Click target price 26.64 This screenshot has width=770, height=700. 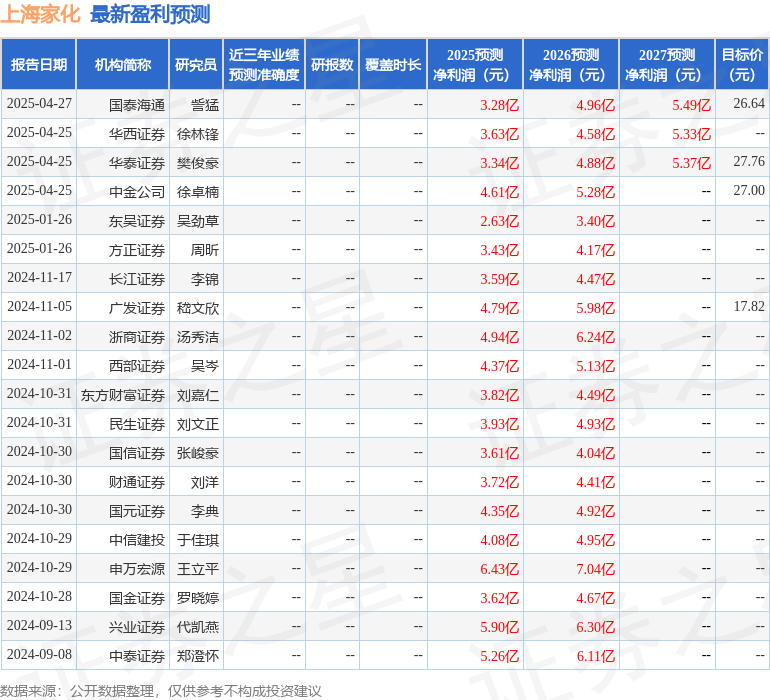click(749, 104)
